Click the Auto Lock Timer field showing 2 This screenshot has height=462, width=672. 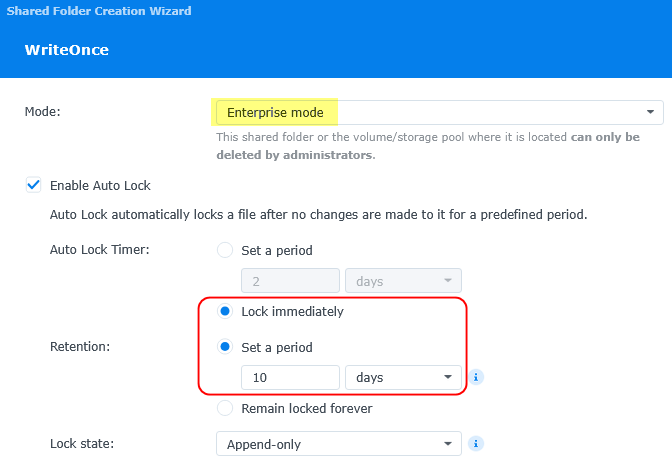point(290,281)
